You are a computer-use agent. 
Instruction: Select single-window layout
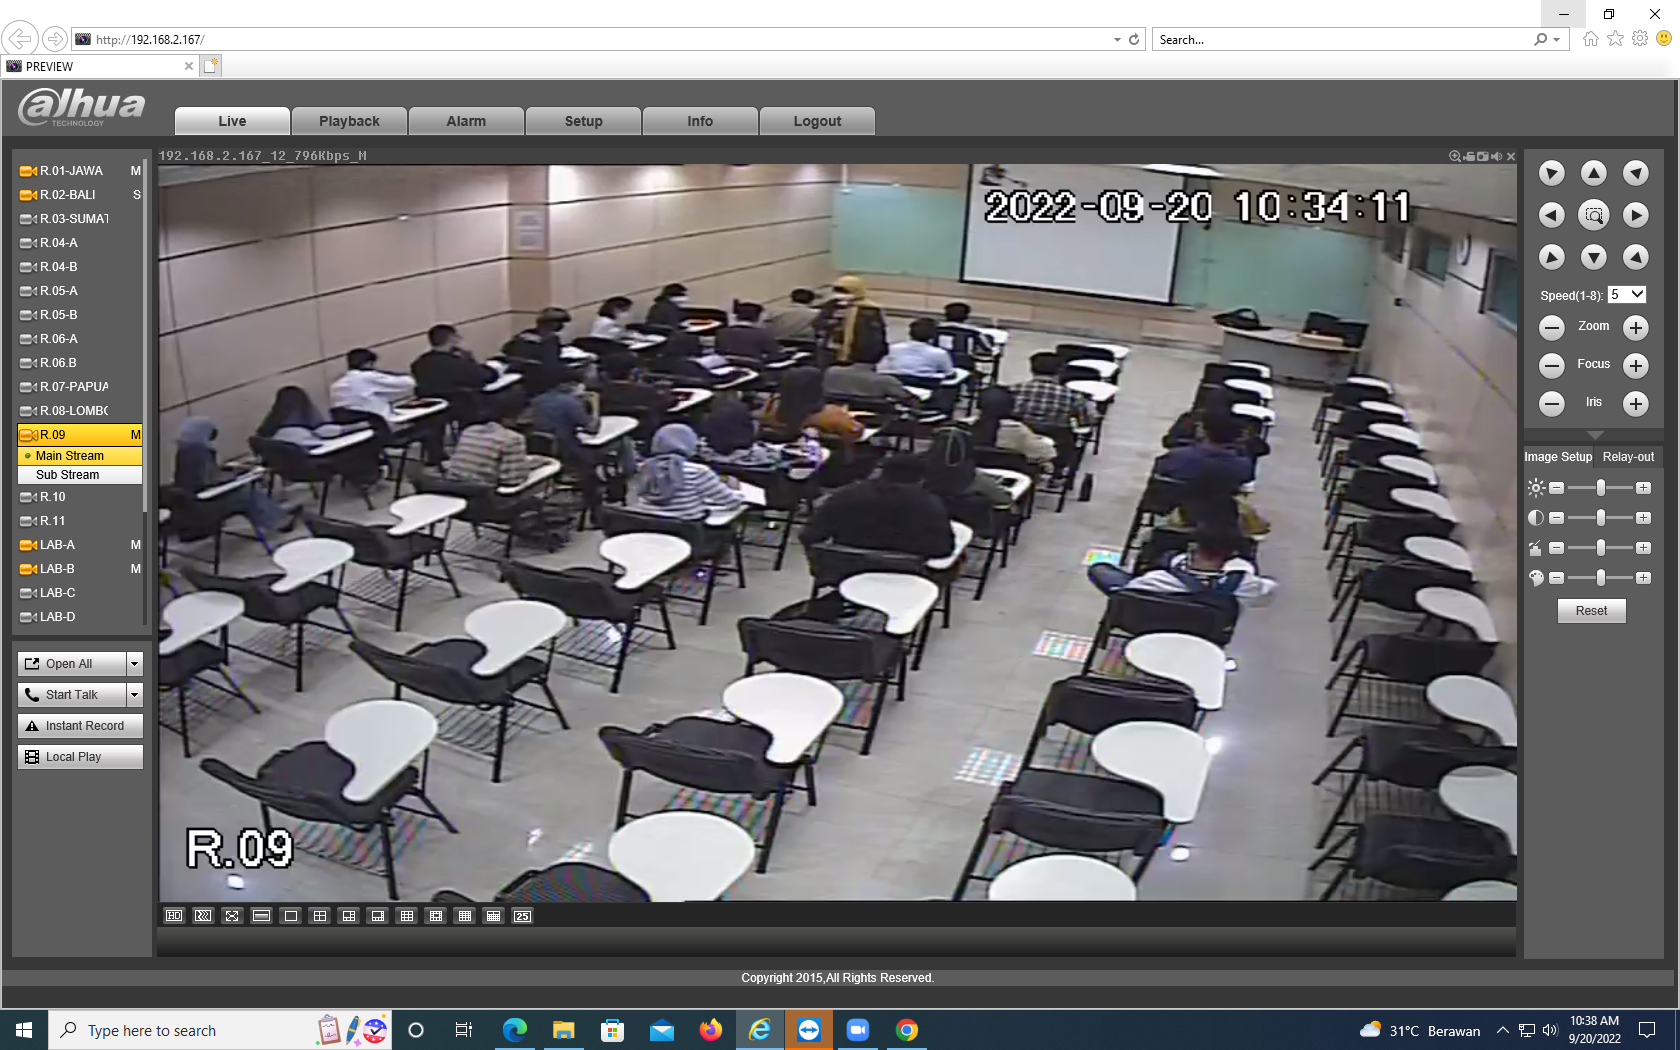click(x=291, y=916)
